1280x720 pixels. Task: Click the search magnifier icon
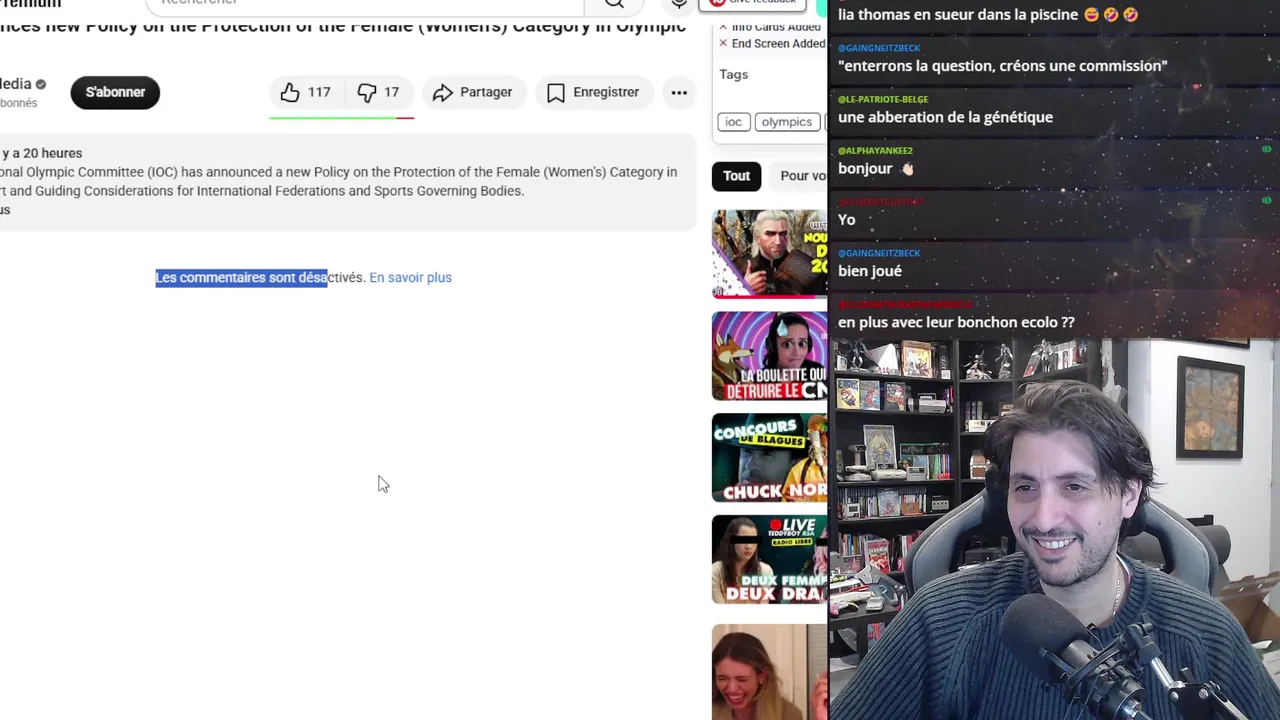tap(614, 4)
